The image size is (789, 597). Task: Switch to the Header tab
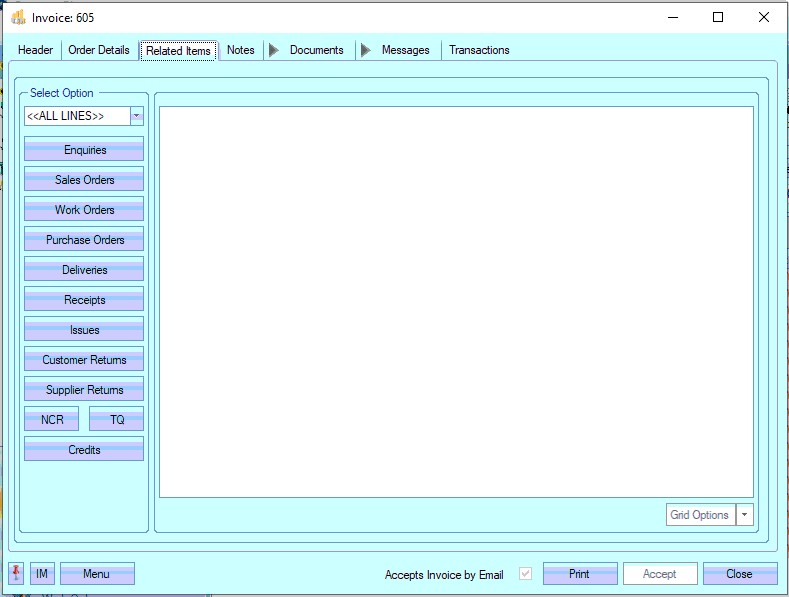35,50
